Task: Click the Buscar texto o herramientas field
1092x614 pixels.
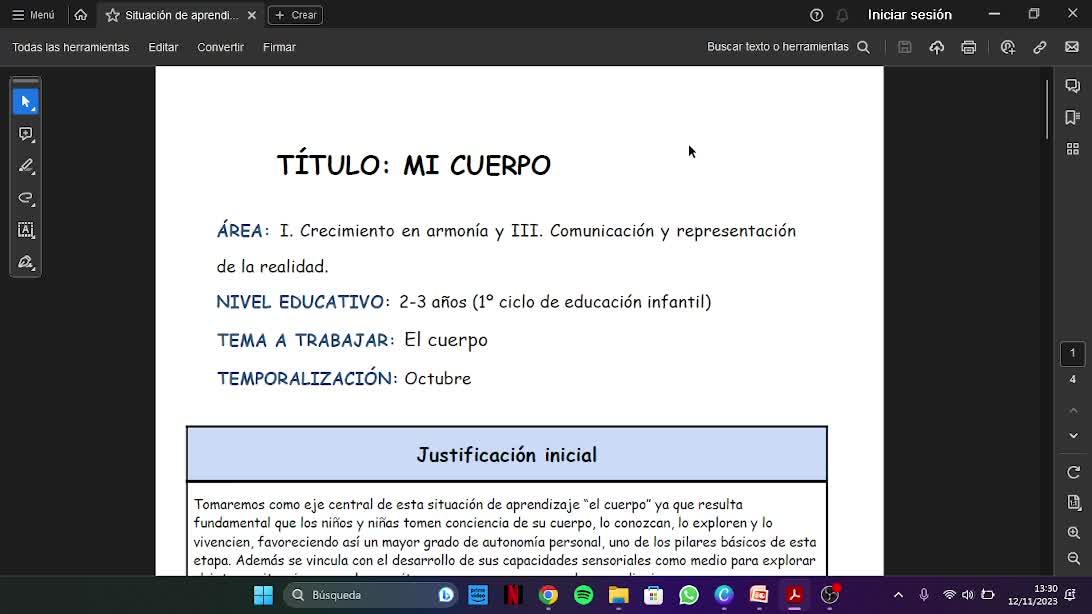Action: [x=788, y=47]
